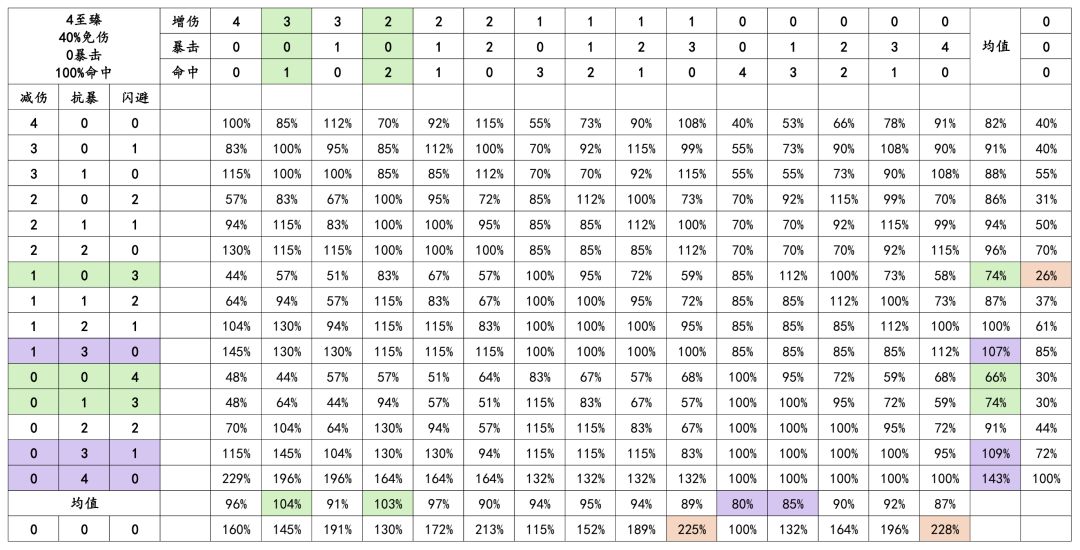Select the purple 143% cell
The height and width of the screenshot is (550, 1080).
pos(994,478)
